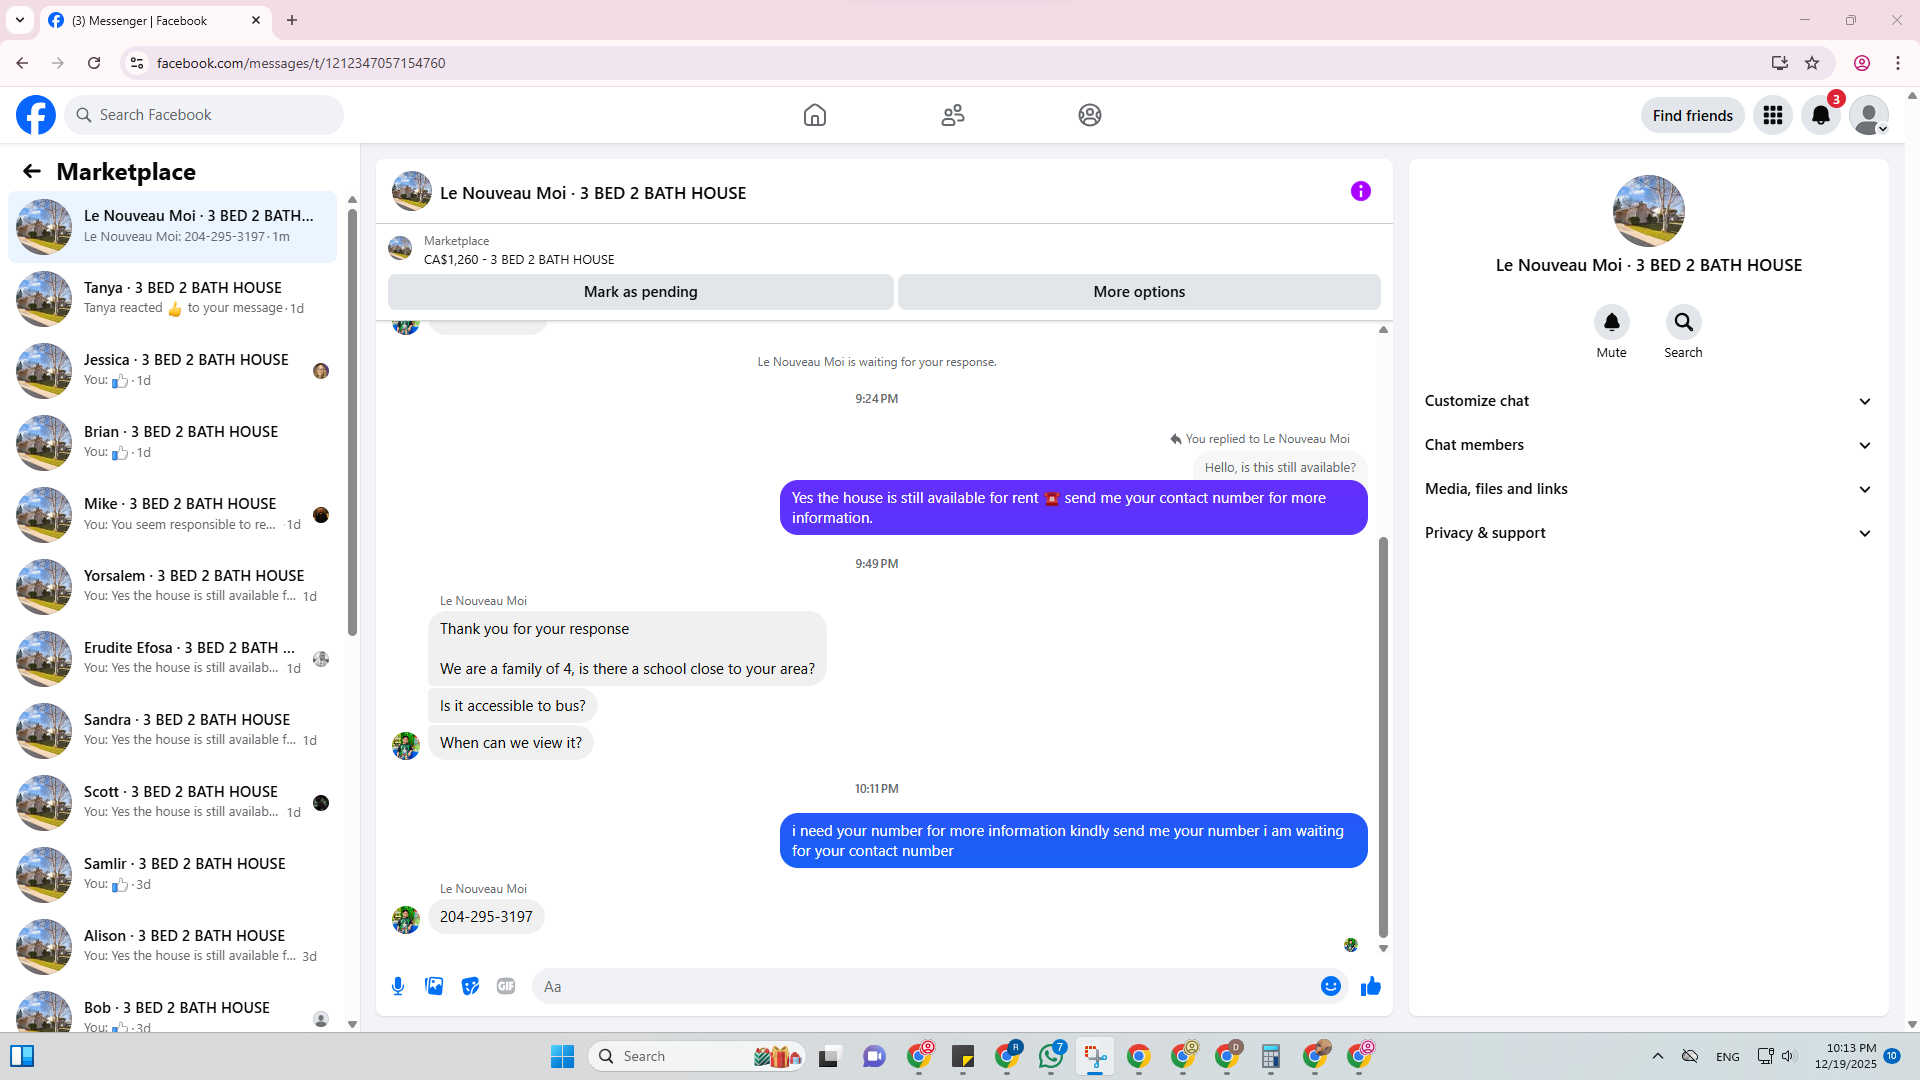This screenshot has height=1080, width=1920.
Task: Open the conversation information icon
Action: tap(1360, 191)
